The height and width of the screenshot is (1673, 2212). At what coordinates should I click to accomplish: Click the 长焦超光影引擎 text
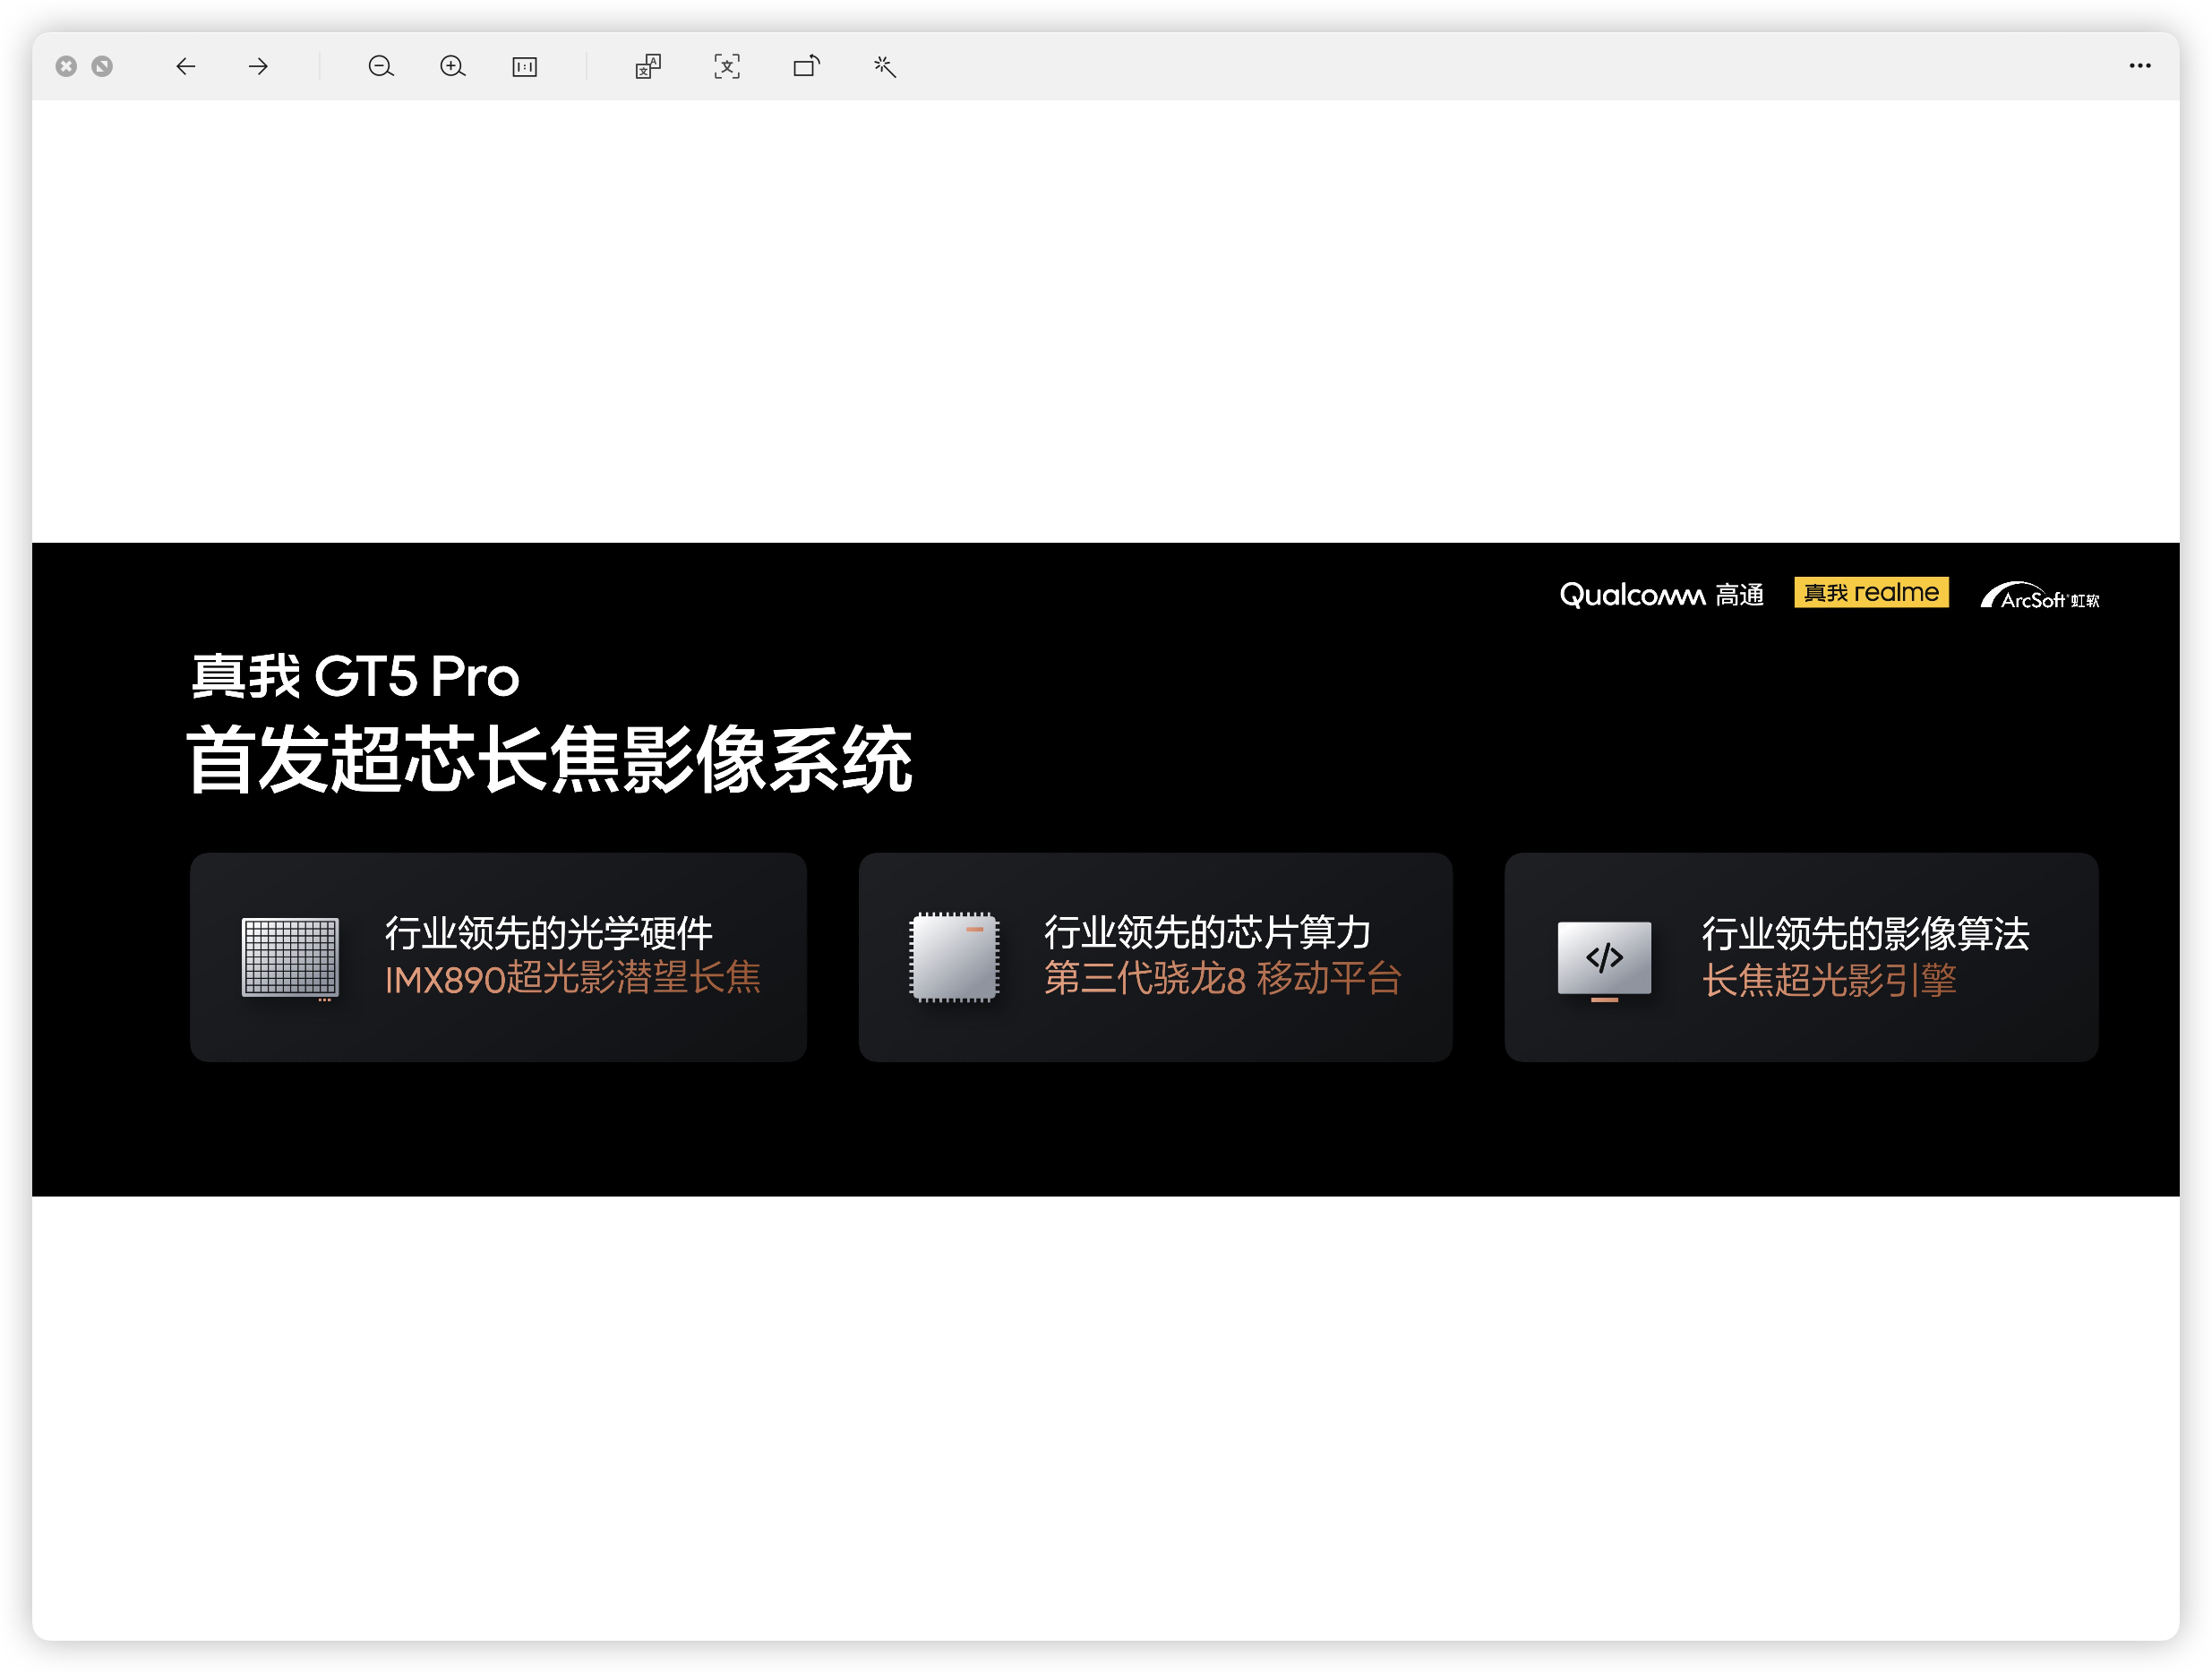click(x=1830, y=981)
